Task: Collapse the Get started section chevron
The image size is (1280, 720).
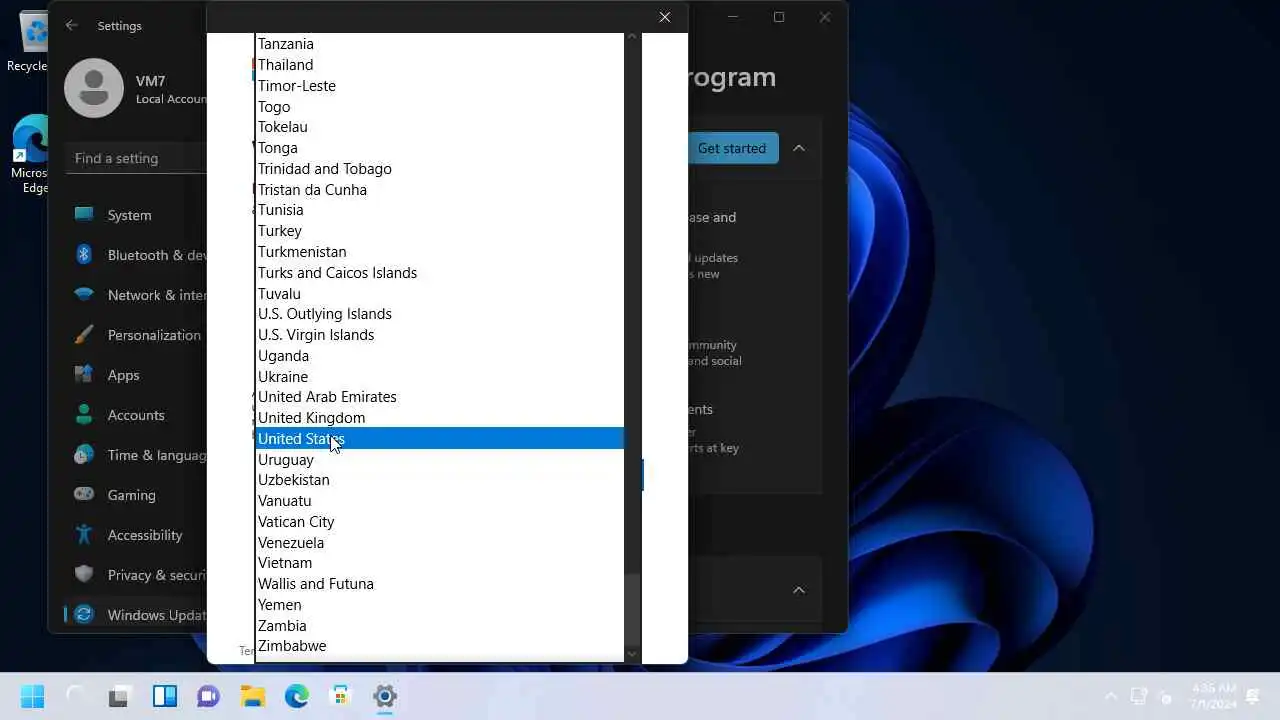Action: tap(799, 148)
